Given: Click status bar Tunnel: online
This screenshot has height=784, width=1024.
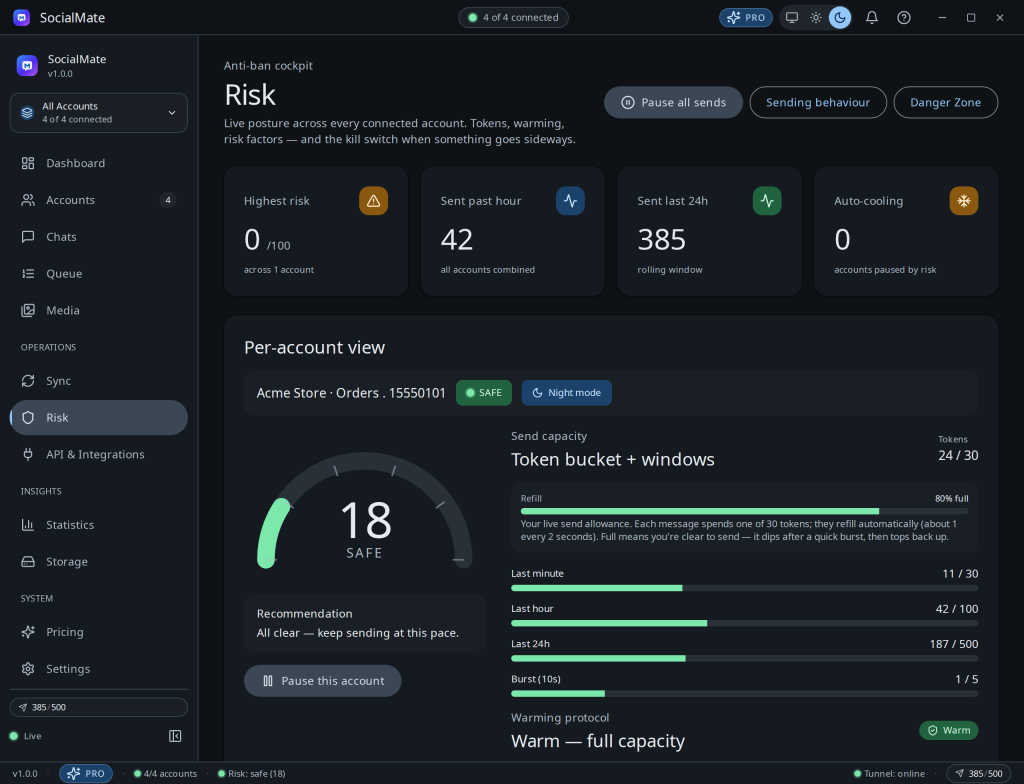Looking at the screenshot, I should tap(889, 774).
